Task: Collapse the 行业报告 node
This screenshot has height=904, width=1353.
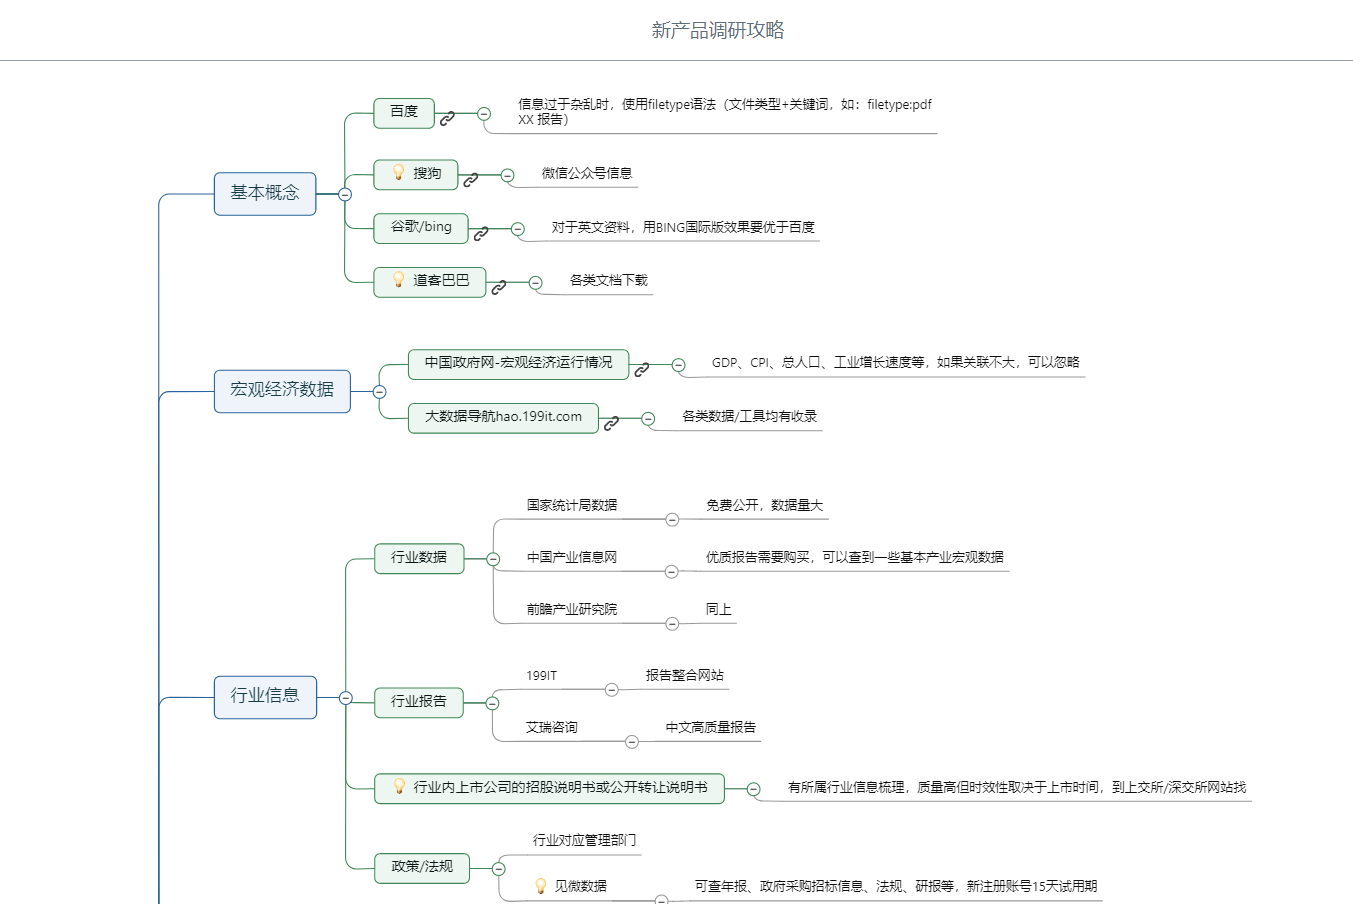Action: 492,704
